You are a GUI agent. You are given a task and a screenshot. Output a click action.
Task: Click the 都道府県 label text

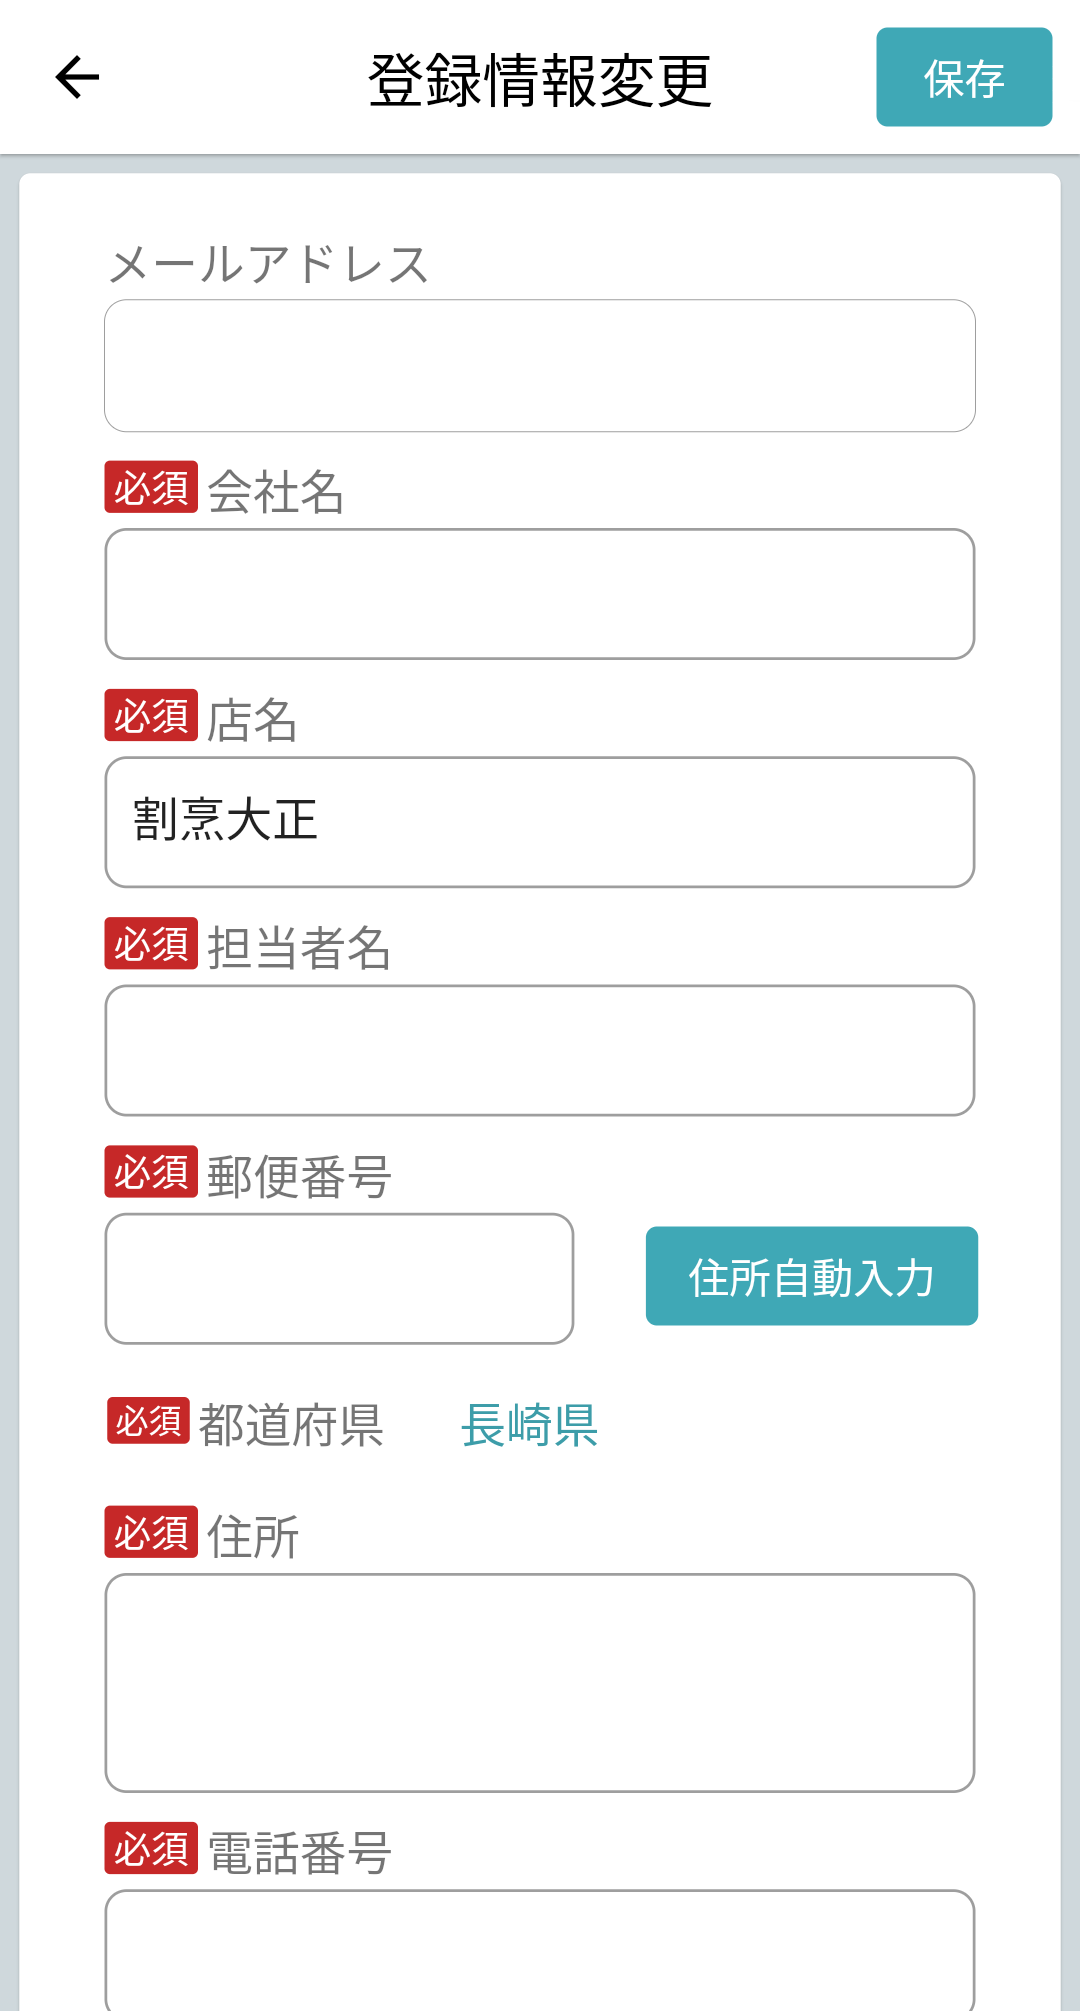tap(291, 1424)
